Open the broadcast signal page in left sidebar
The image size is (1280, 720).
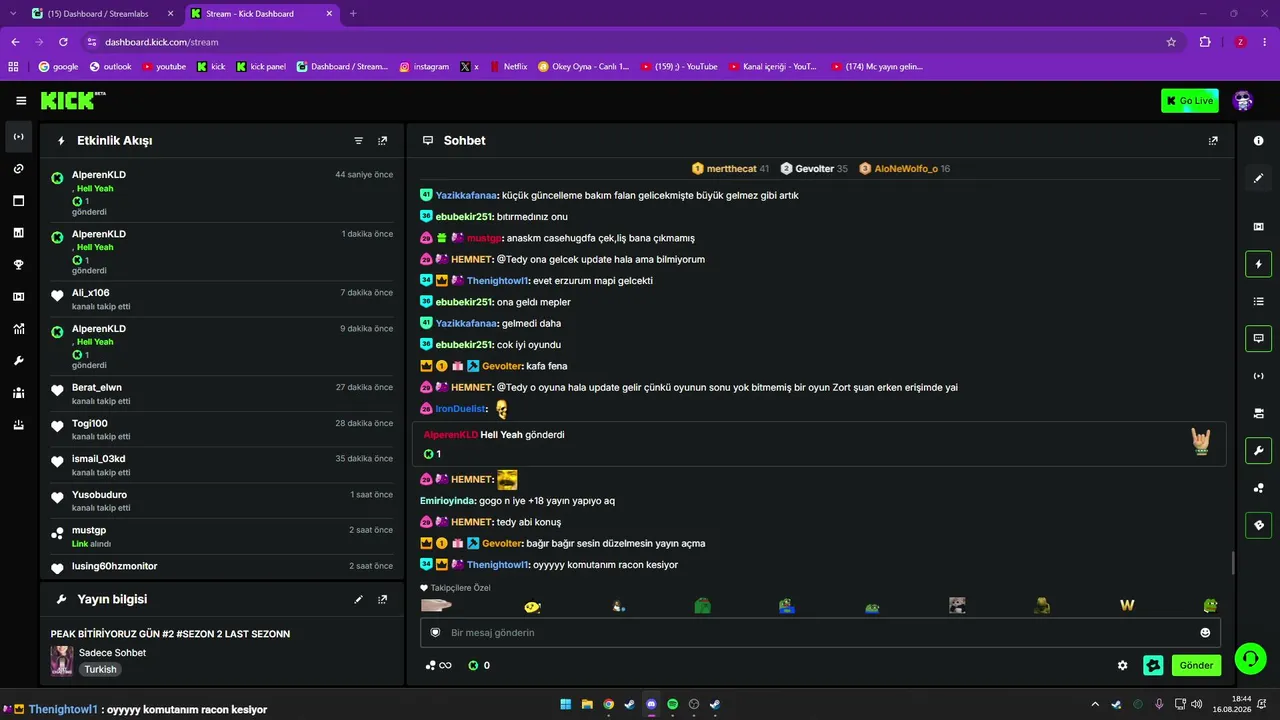pos(18,137)
